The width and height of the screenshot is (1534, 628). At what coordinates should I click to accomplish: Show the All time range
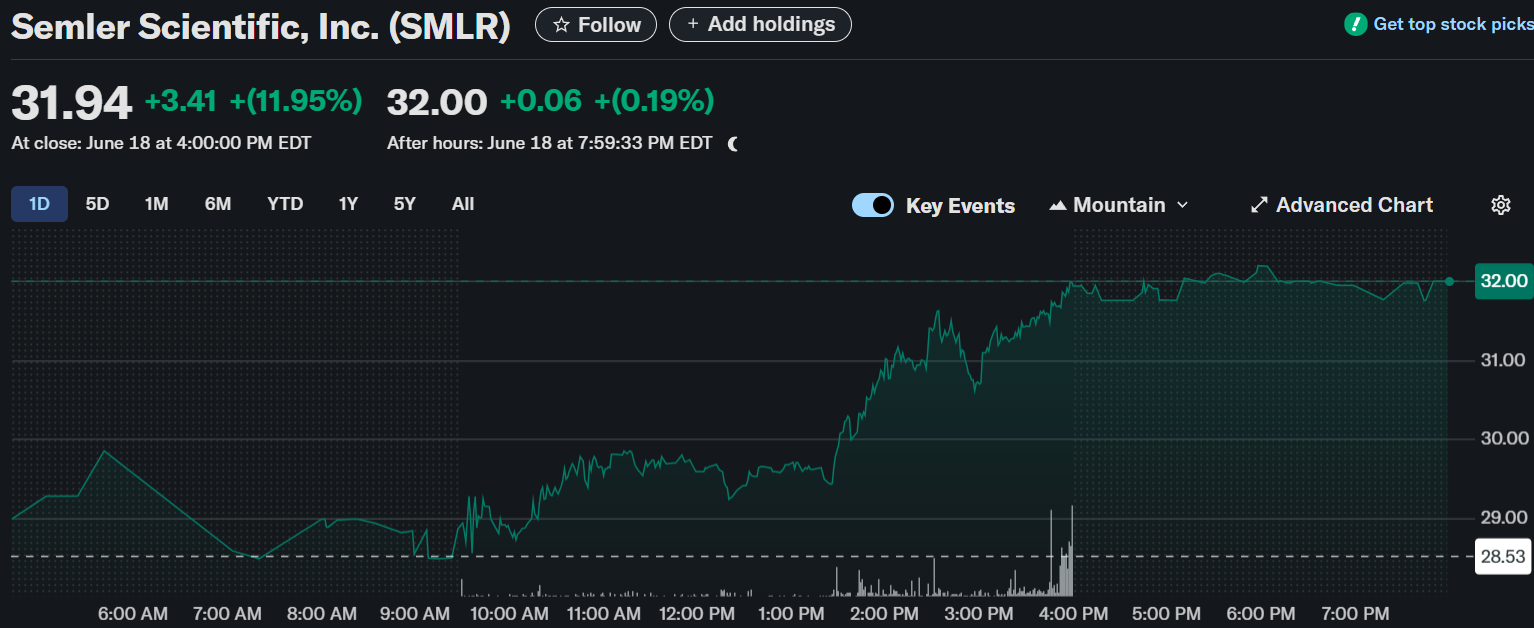(x=463, y=204)
